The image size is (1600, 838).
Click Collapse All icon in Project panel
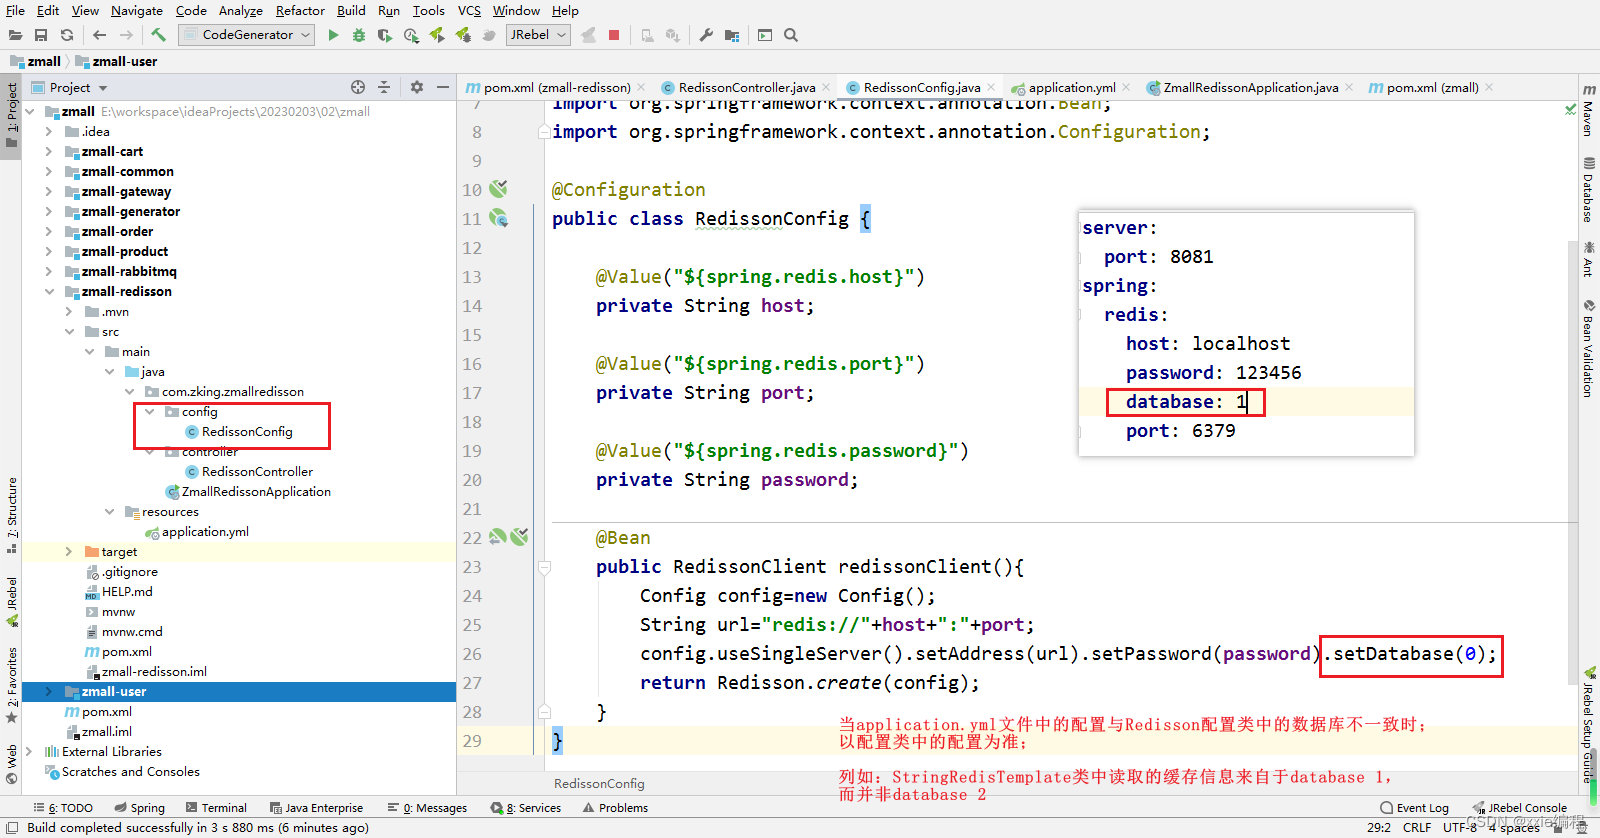click(x=384, y=87)
